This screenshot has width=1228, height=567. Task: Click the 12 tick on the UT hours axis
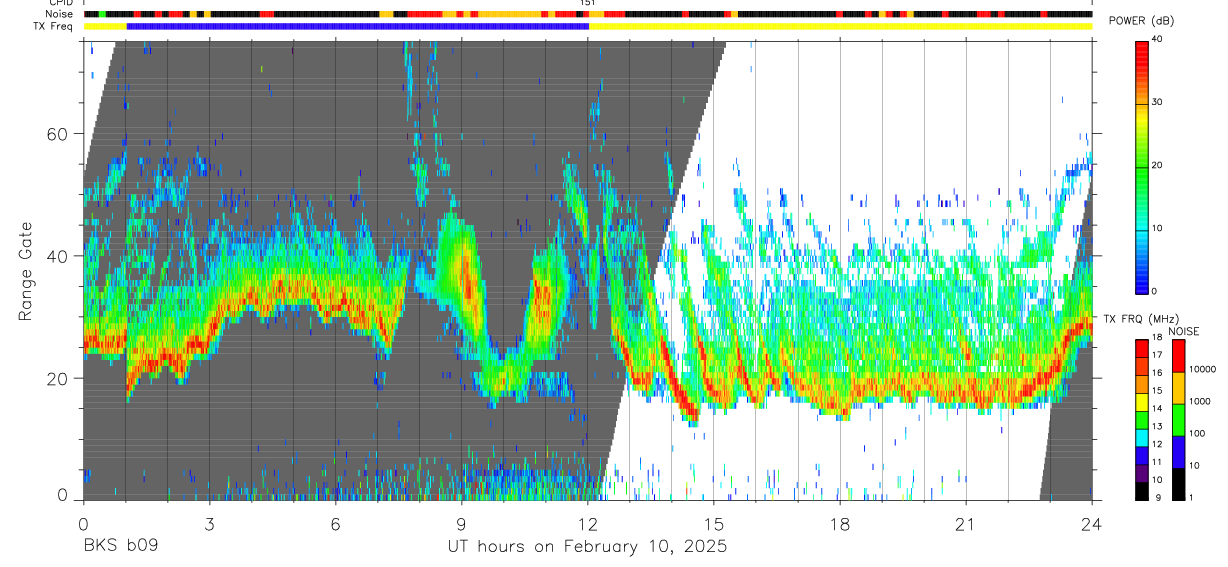point(587,524)
